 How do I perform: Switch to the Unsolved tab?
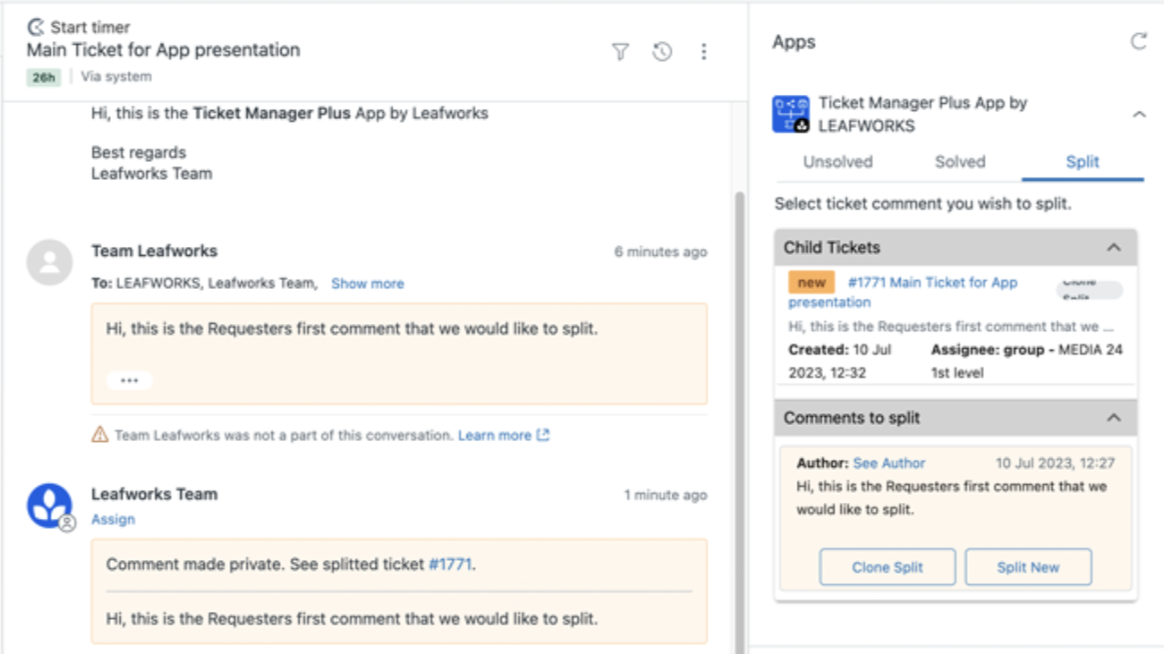837,162
